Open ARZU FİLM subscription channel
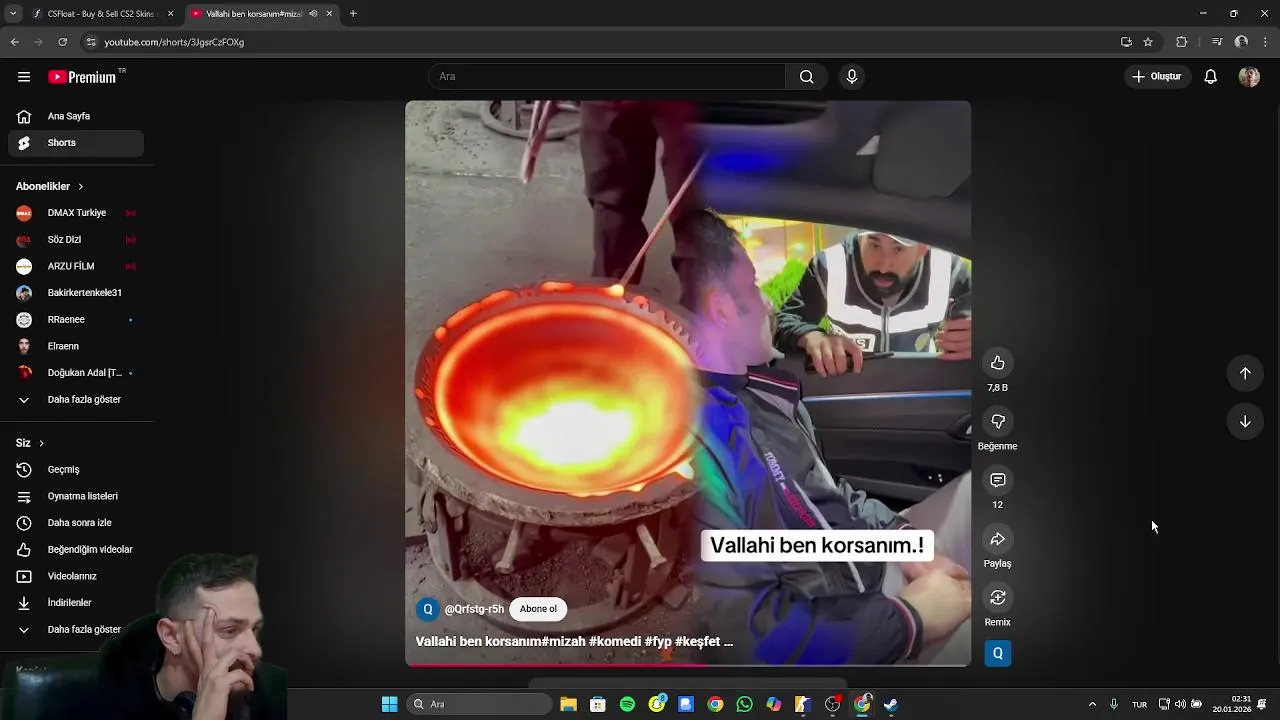Image resolution: width=1280 pixels, height=720 pixels. (x=76, y=267)
